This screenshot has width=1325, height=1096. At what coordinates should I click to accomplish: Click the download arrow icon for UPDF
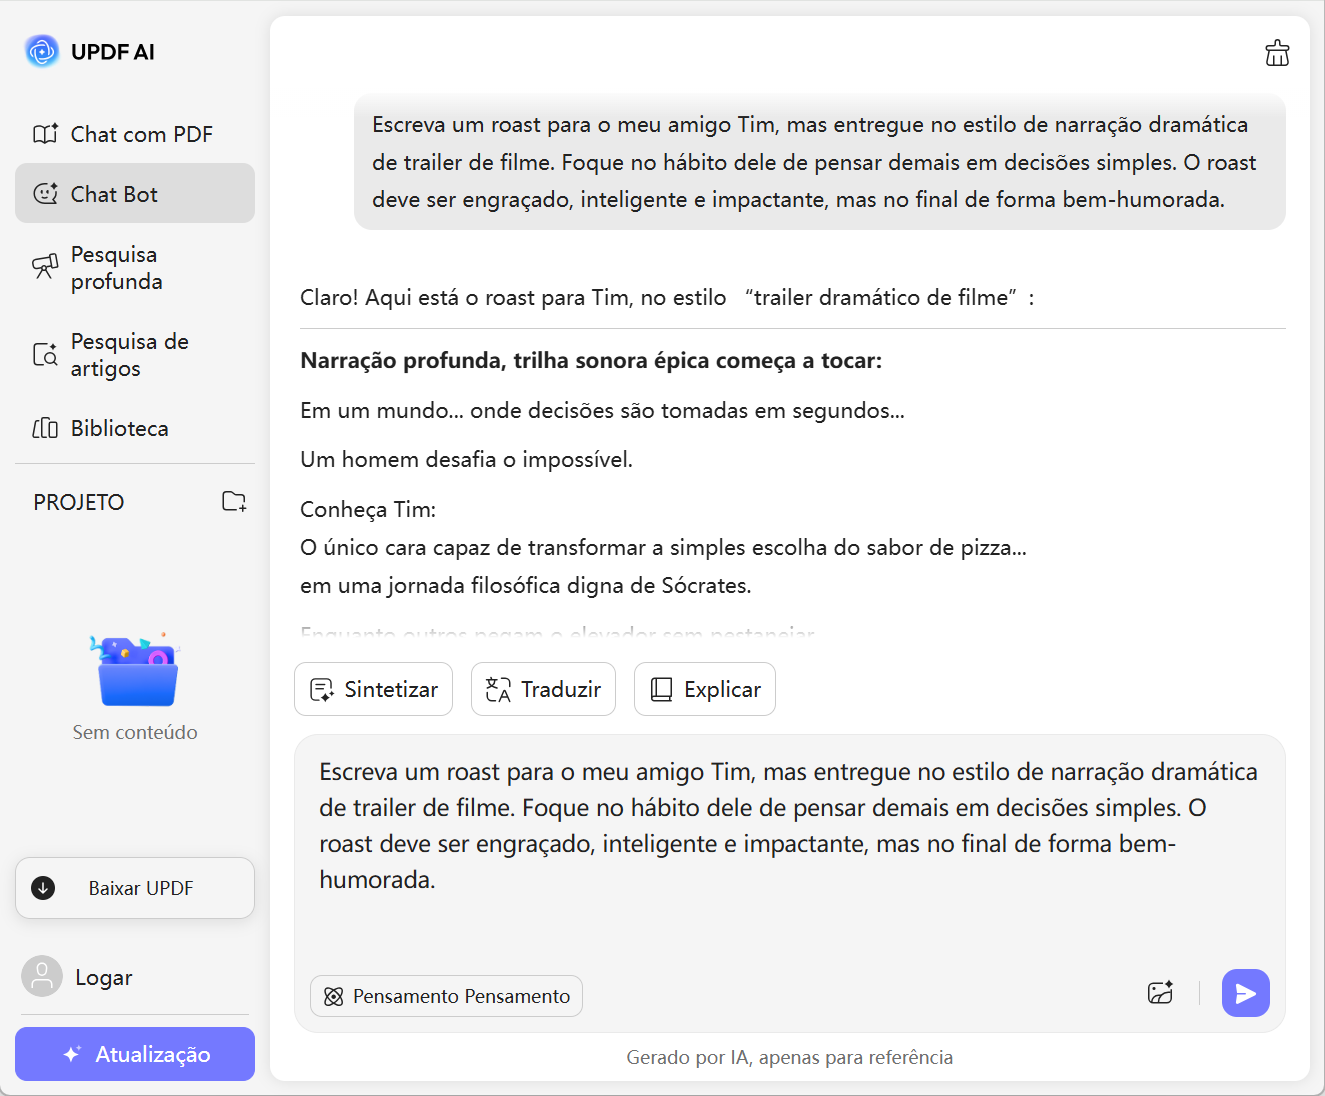(43, 888)
